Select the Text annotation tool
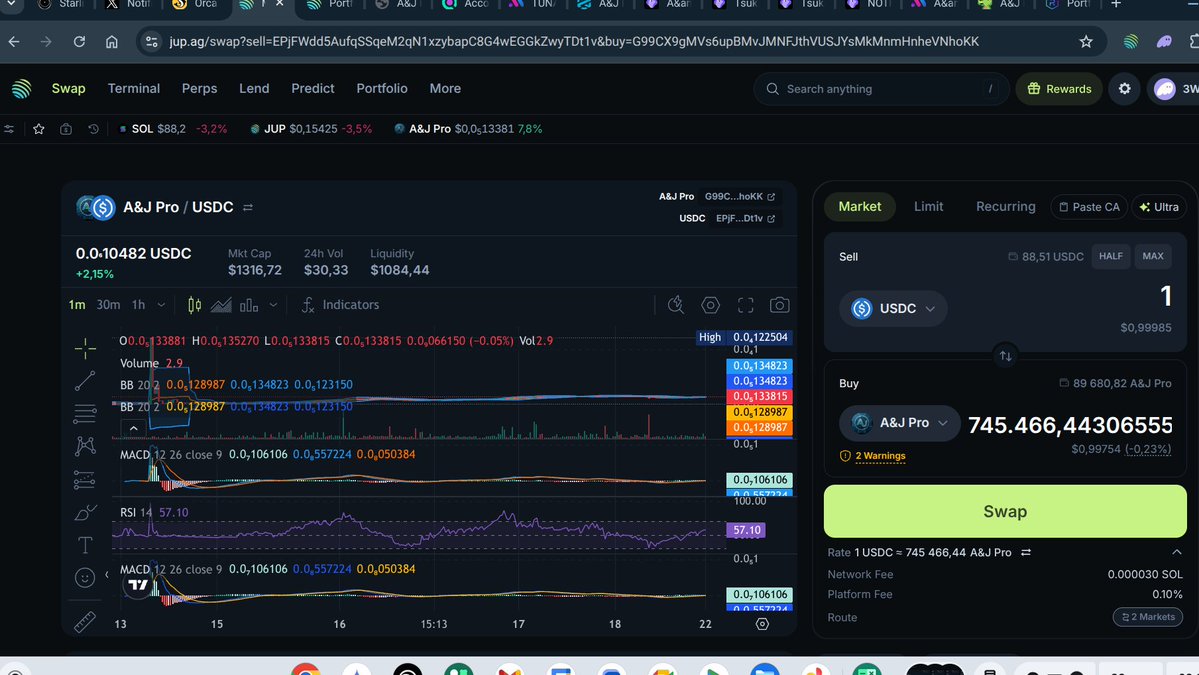The height and width of the screenshot is (675, 1199). click(85, 545)
